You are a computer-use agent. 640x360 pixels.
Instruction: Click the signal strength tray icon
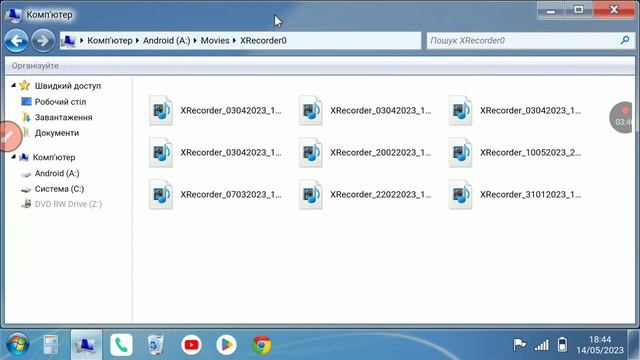coord(542,345)
